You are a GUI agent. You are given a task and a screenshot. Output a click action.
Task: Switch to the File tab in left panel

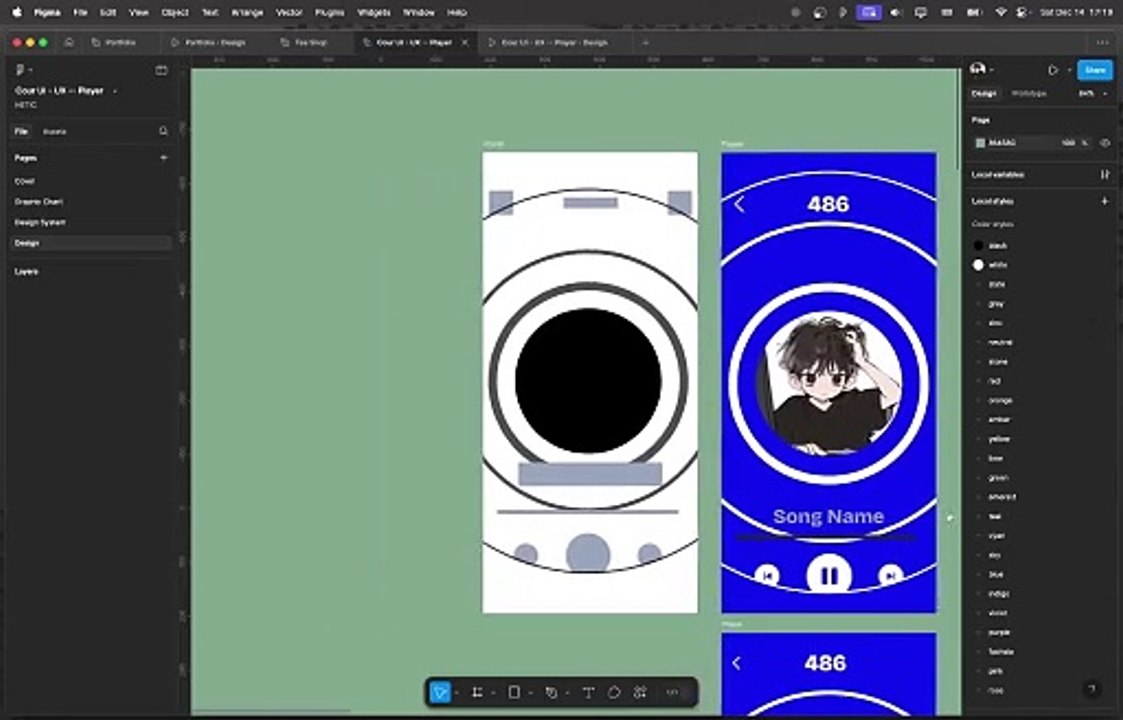[x=21, y=131]
